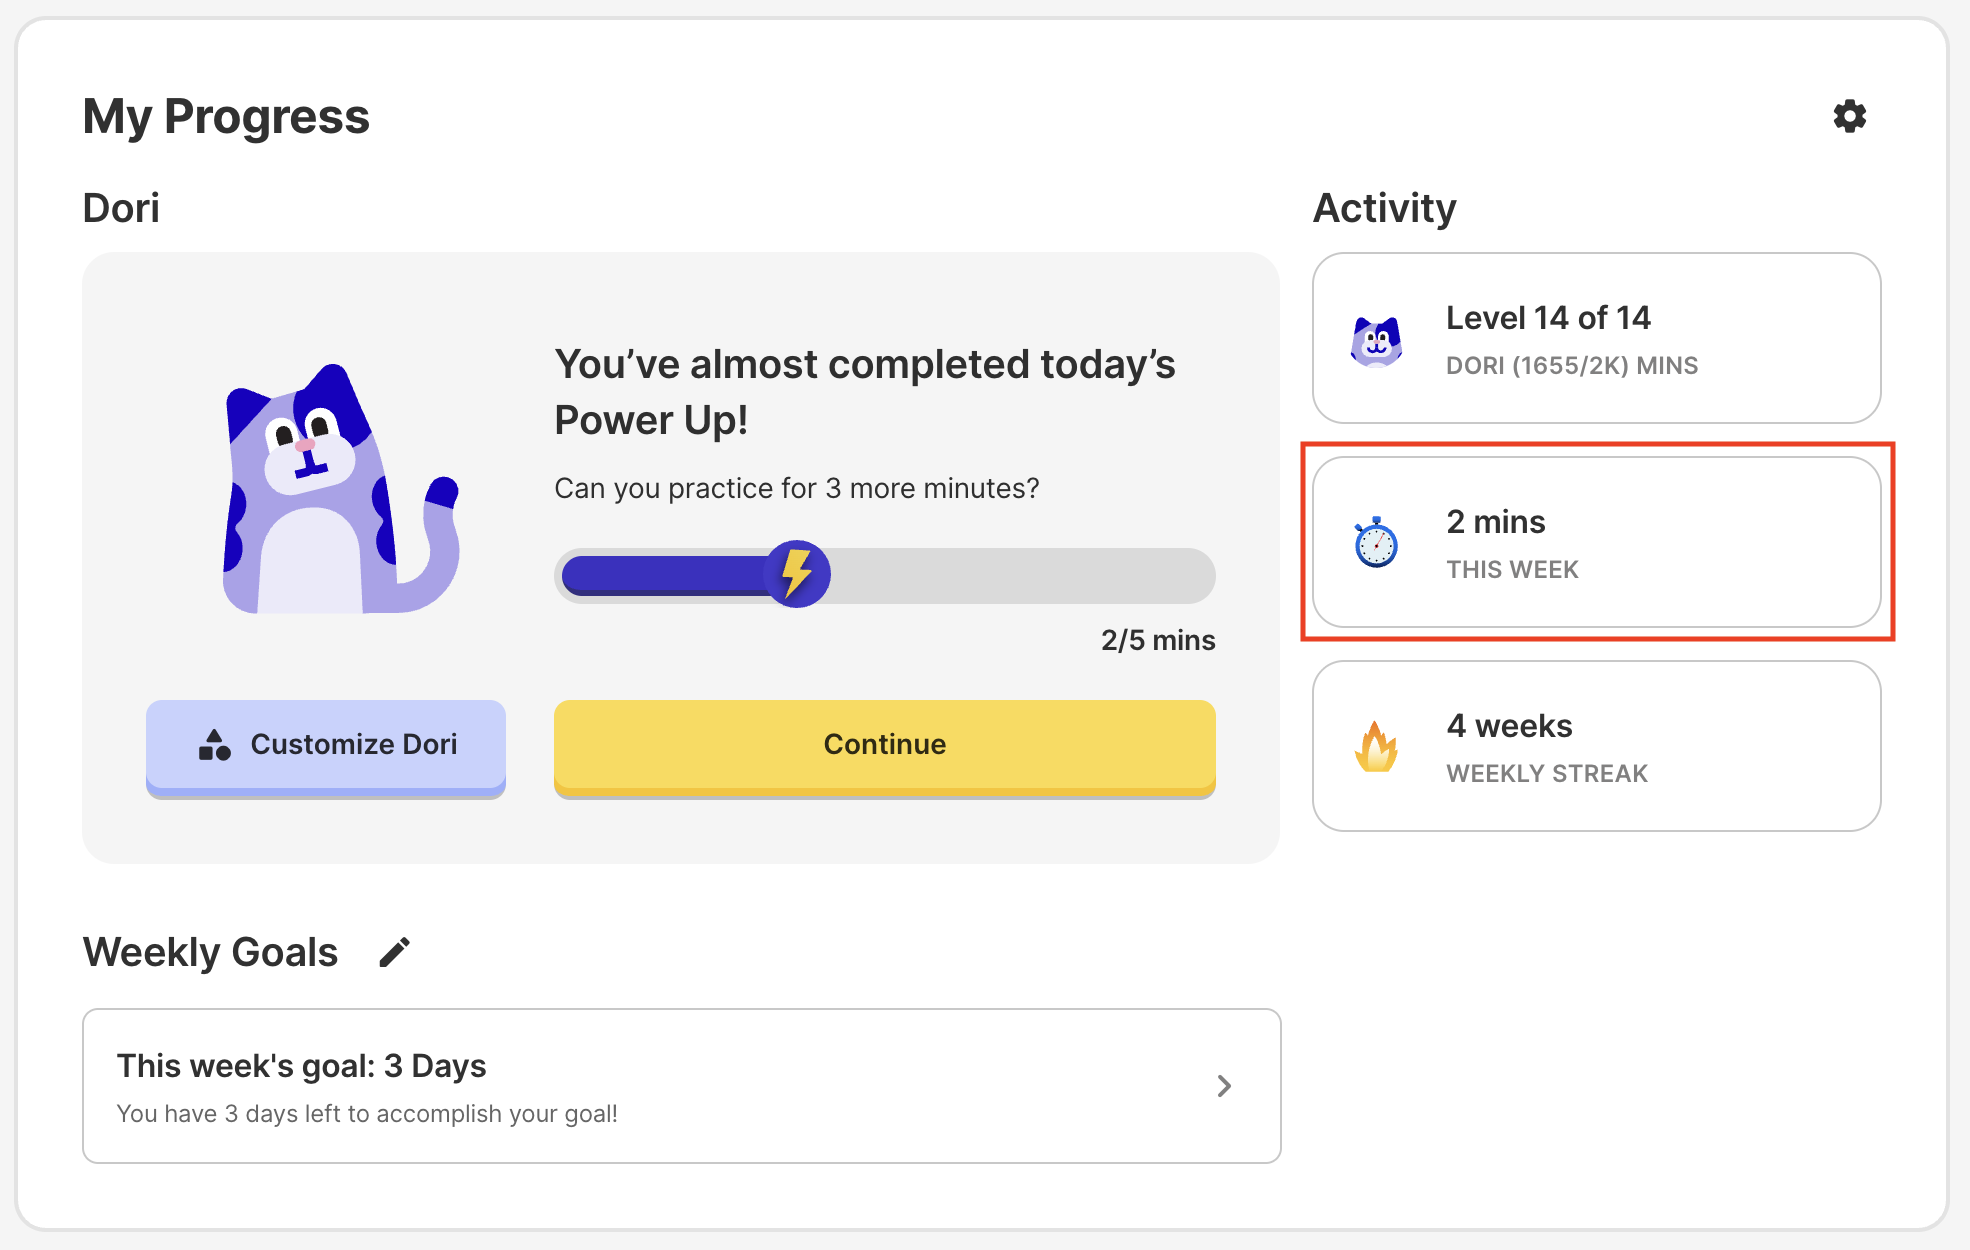
Task: Click the lightning bolt progress marker
Action: click(797, 574)
